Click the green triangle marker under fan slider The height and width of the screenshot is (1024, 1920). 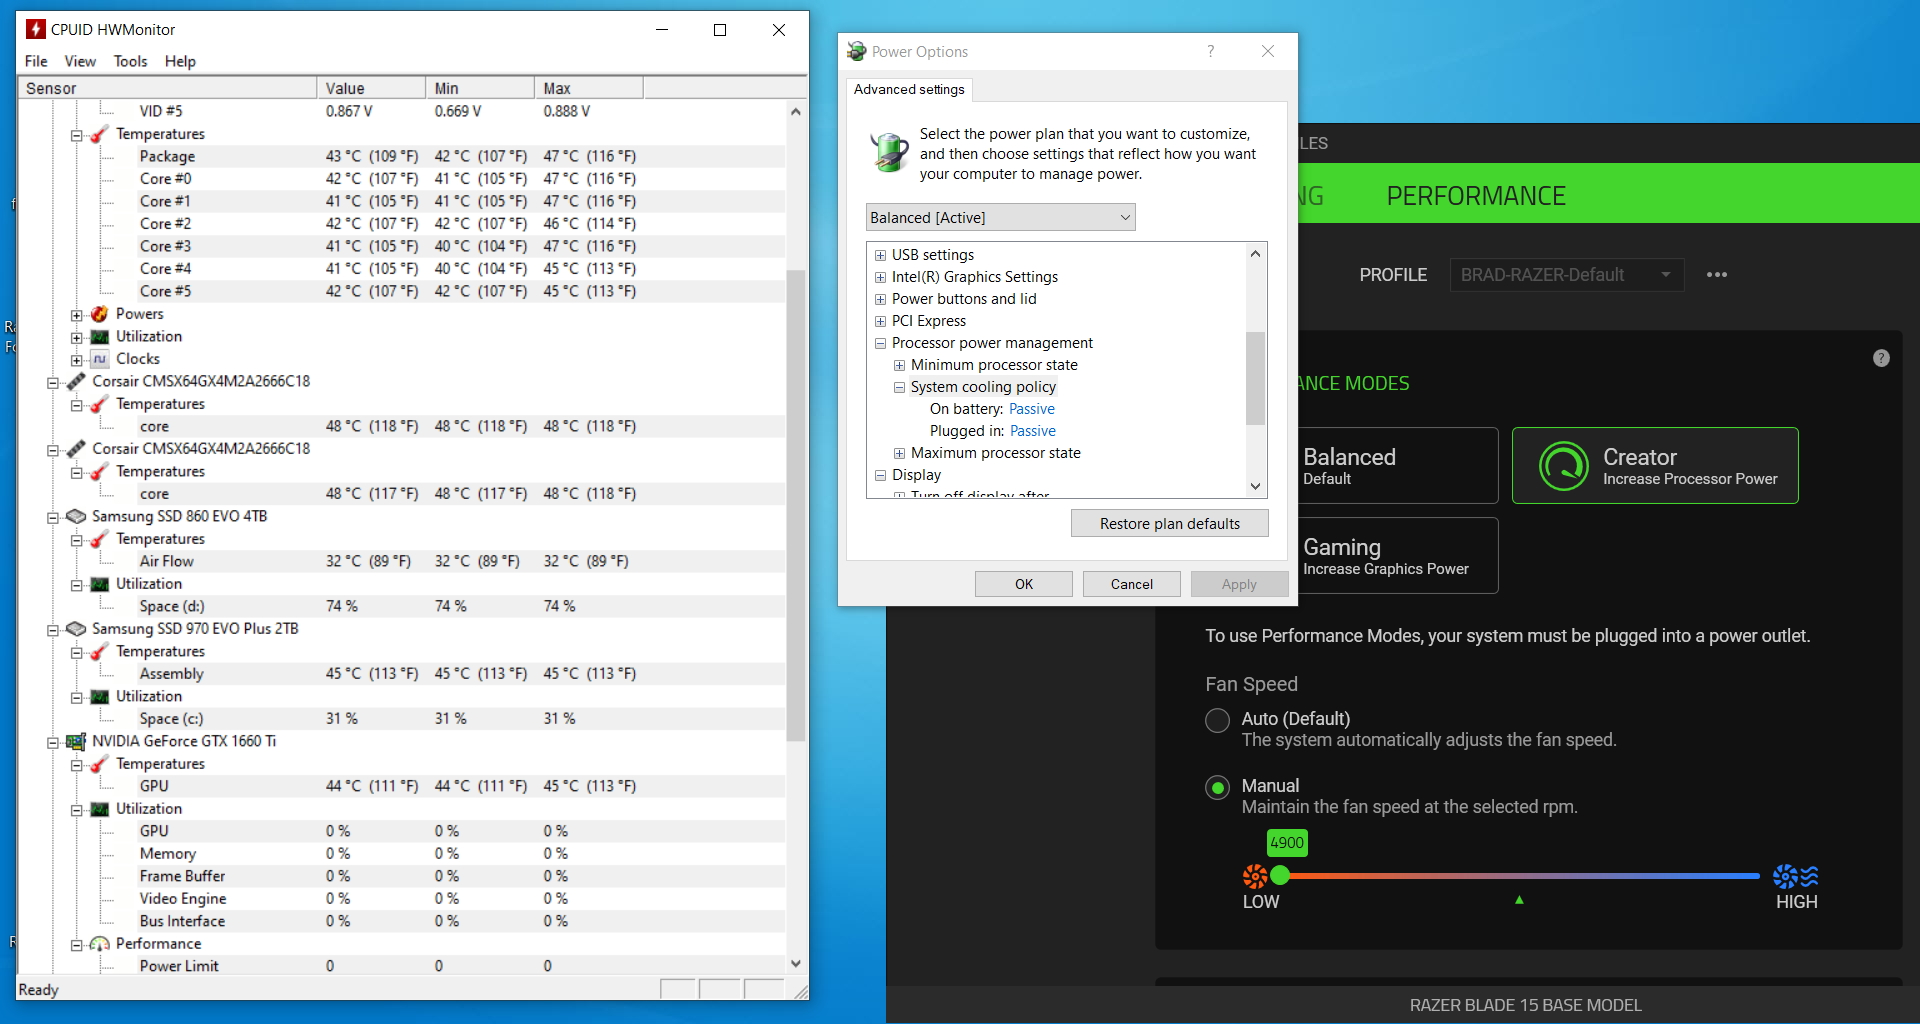point(1519,900)
